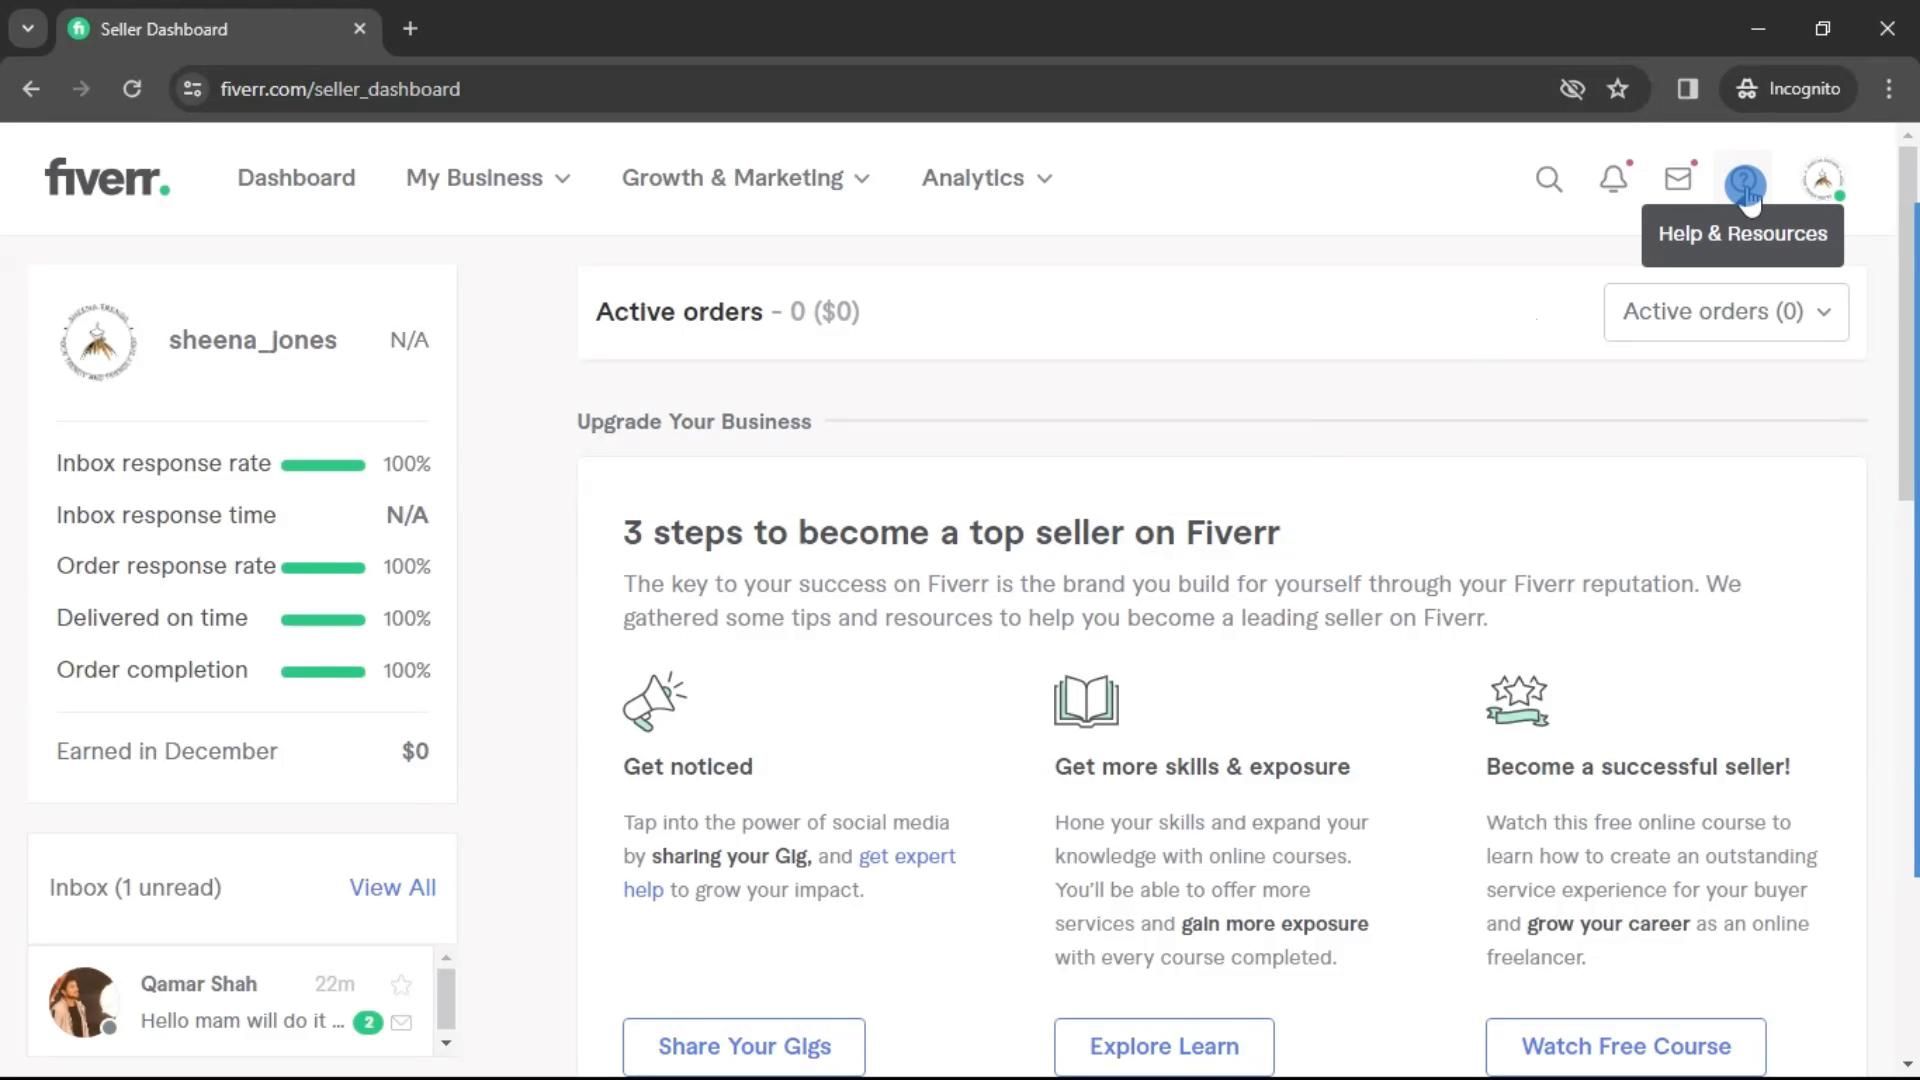Open browser side panel icon

pyautogui.click(x=1688, y=89)
